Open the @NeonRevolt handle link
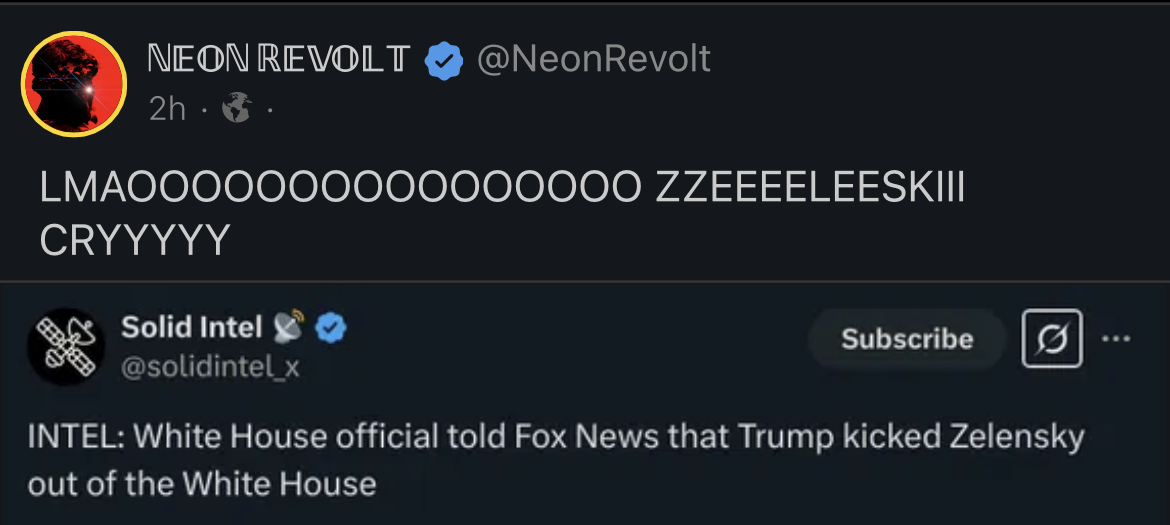The height and width of the screenshot is (525, 1170). tap(594, 60)
